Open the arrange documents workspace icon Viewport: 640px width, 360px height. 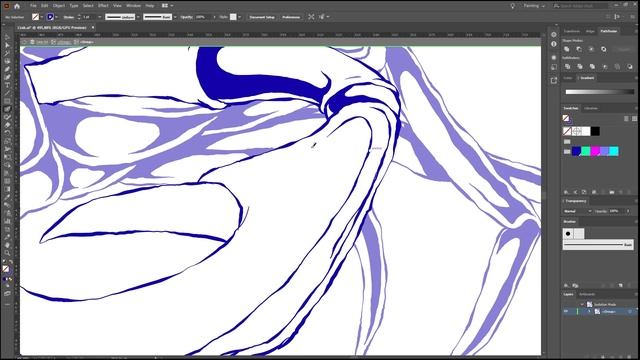(167, 6)
